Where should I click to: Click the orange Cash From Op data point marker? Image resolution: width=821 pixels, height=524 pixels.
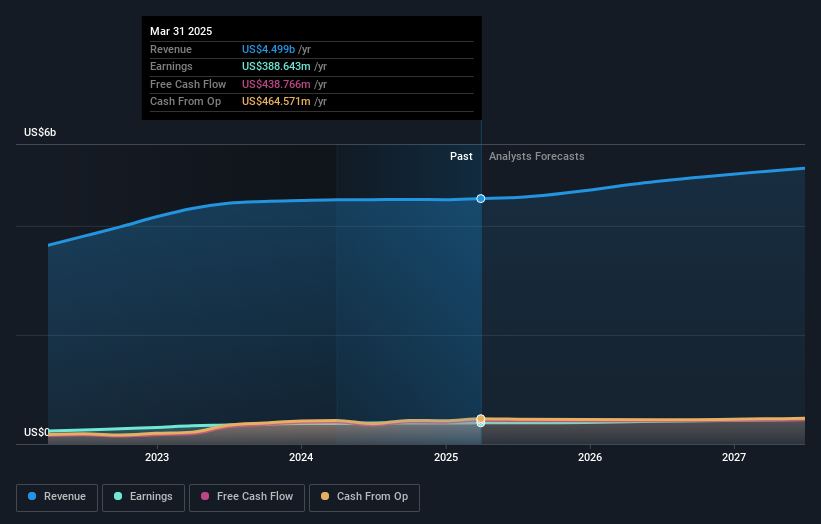pyautogui.click(x=481, y=418)
